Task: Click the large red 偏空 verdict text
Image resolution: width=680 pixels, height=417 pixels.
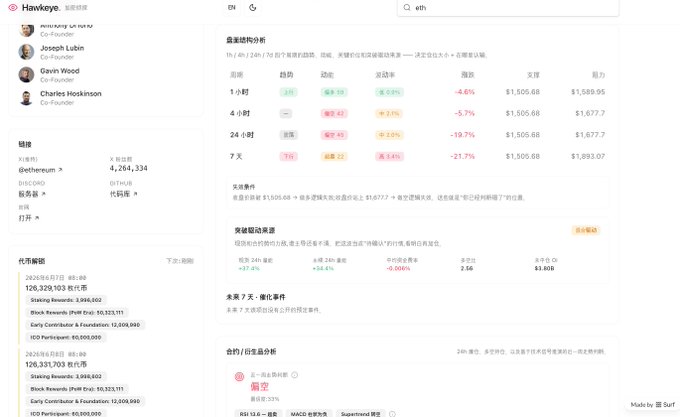Action: point(259,387)
